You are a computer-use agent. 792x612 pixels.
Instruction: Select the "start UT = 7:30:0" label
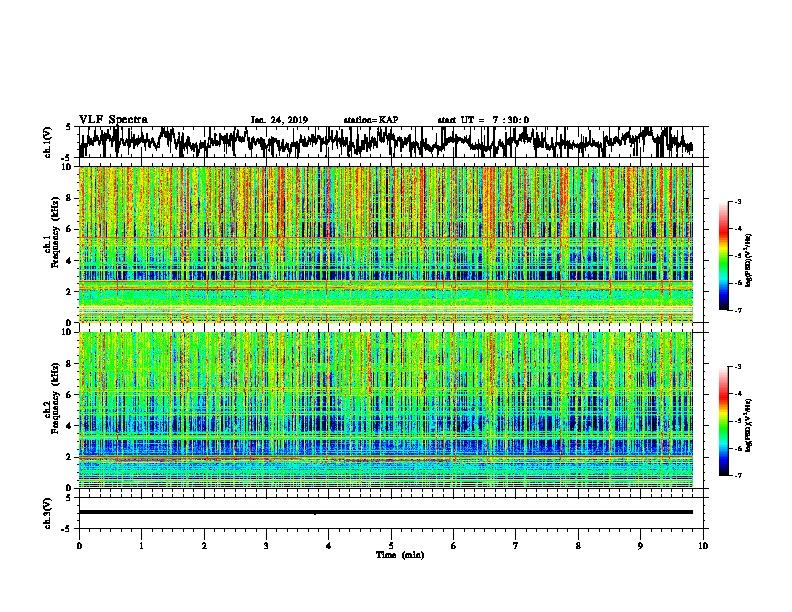483,120
